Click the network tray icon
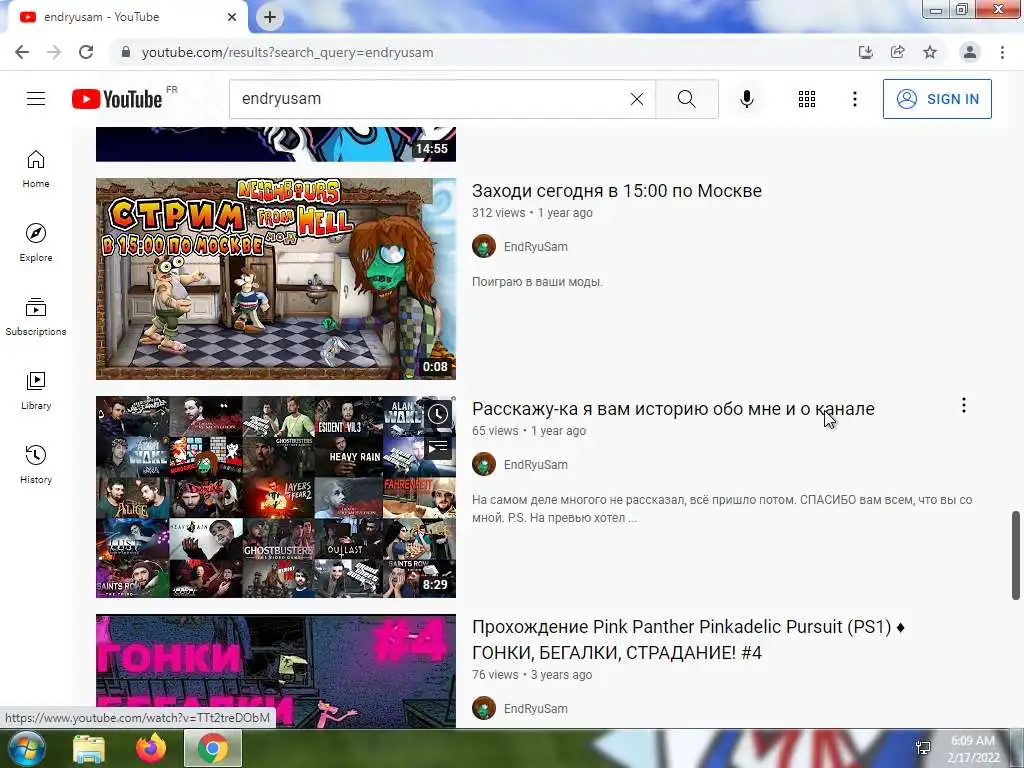This screenshot has height=768, width=1024. [x=923, y=748]
